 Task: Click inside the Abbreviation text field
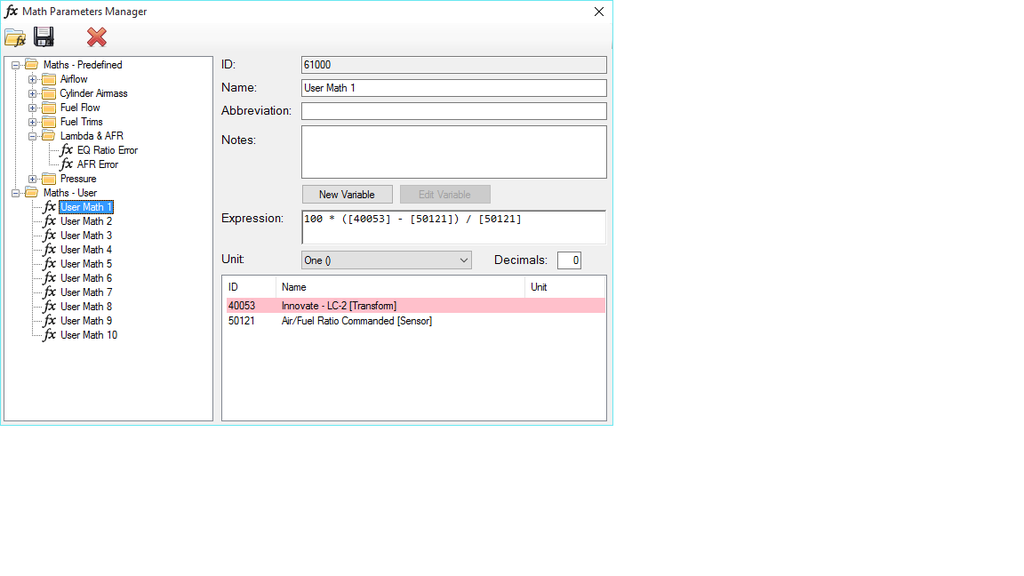tap(453, 110)
